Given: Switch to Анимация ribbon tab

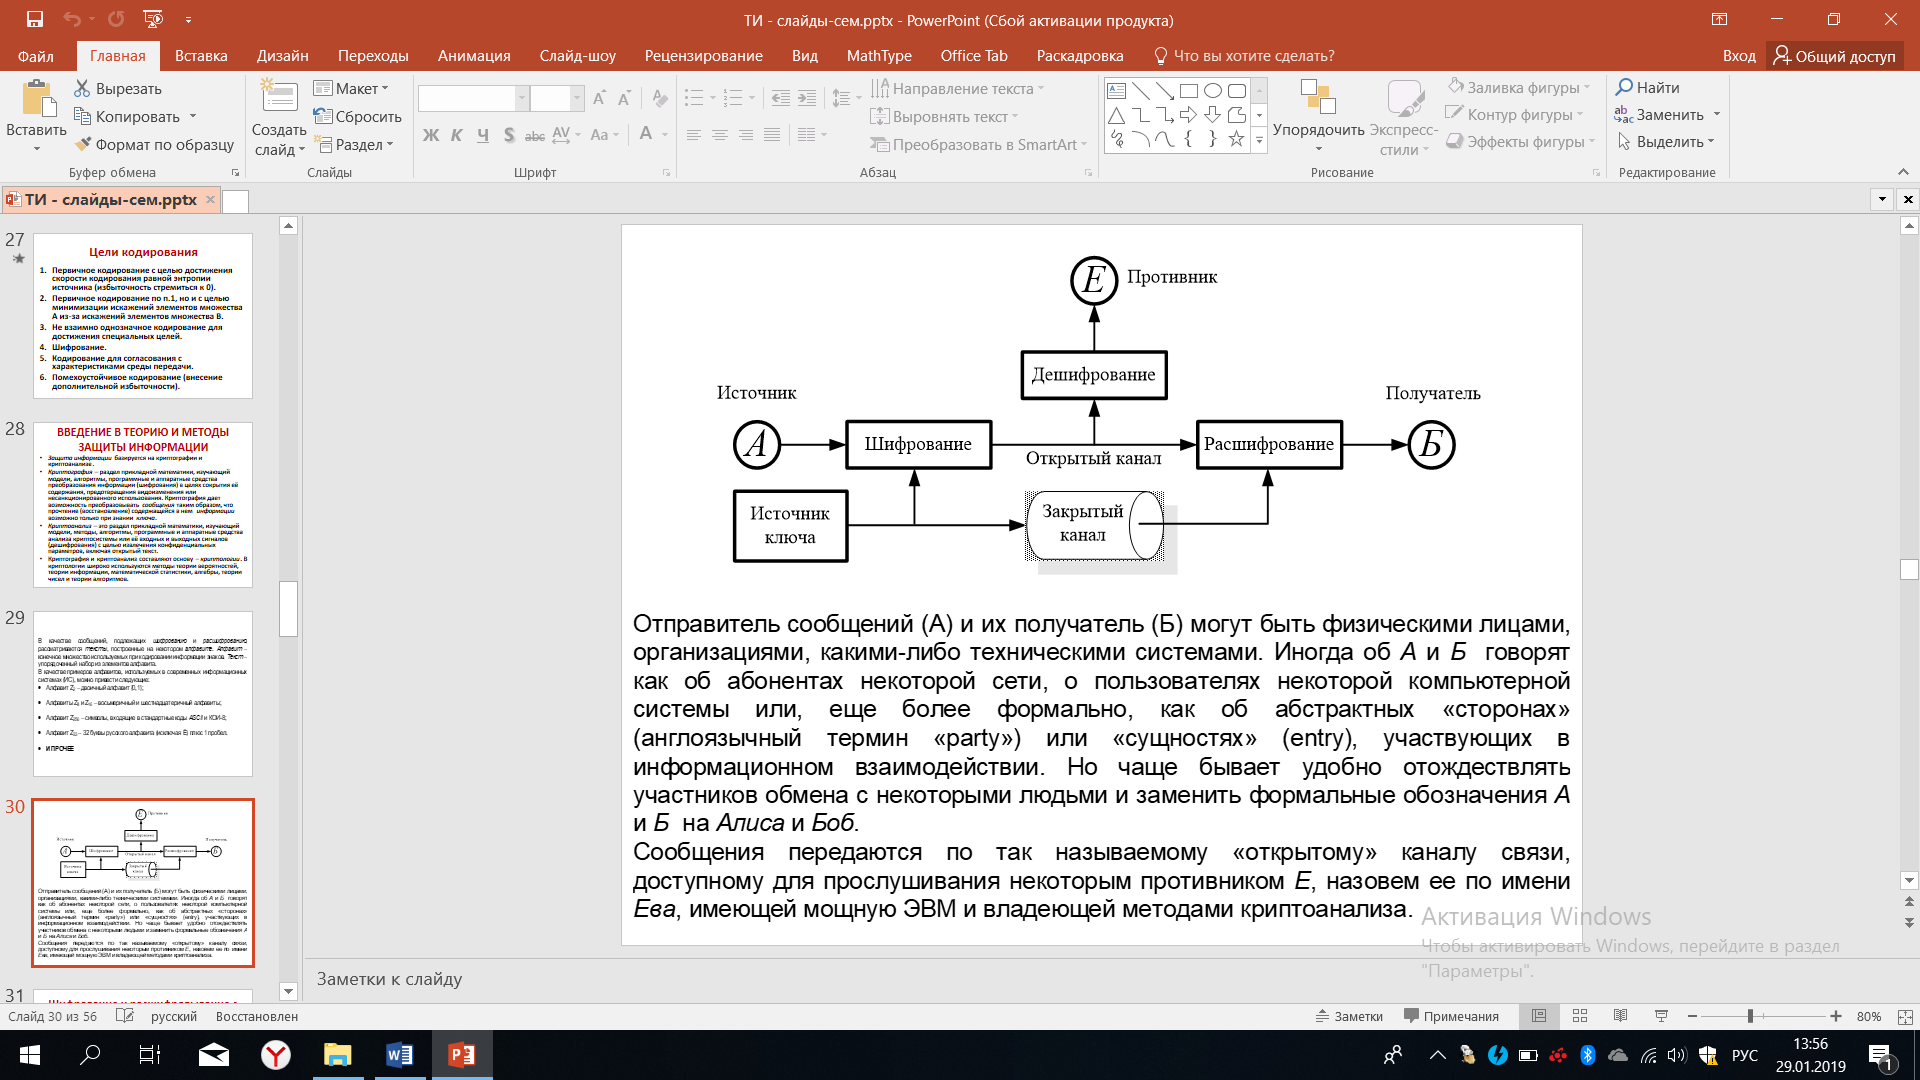Looking at the screenshot, I should [474, 56].
